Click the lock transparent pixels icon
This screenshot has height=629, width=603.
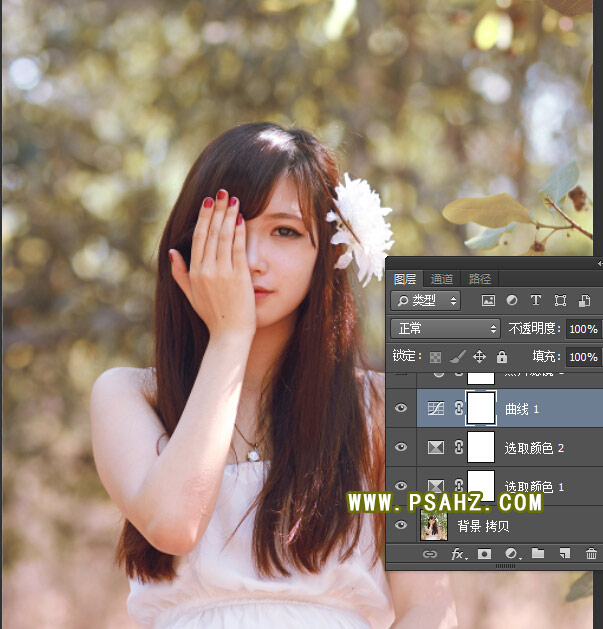pyautogui.click(x=435, y=357)
